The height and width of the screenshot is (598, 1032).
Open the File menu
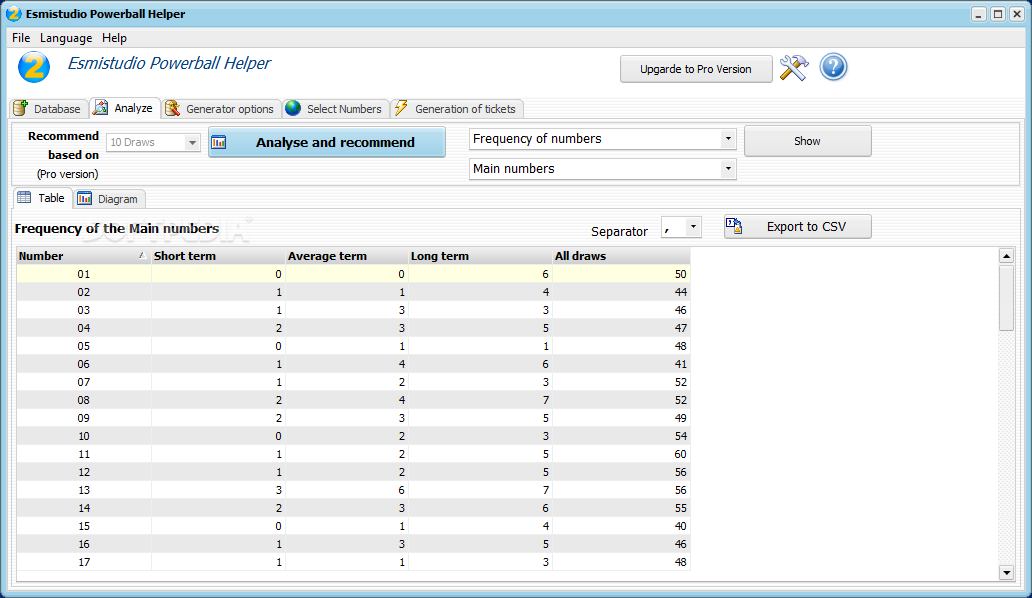click(x=21, y=37)
